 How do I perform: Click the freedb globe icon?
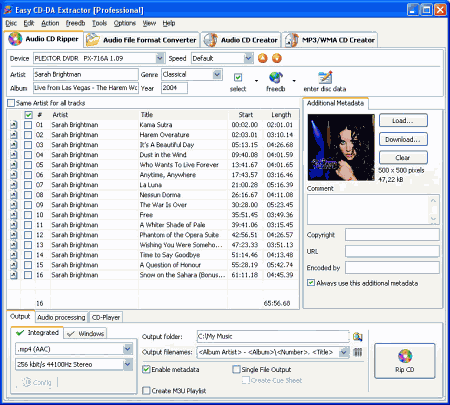[x=276, y=78]
